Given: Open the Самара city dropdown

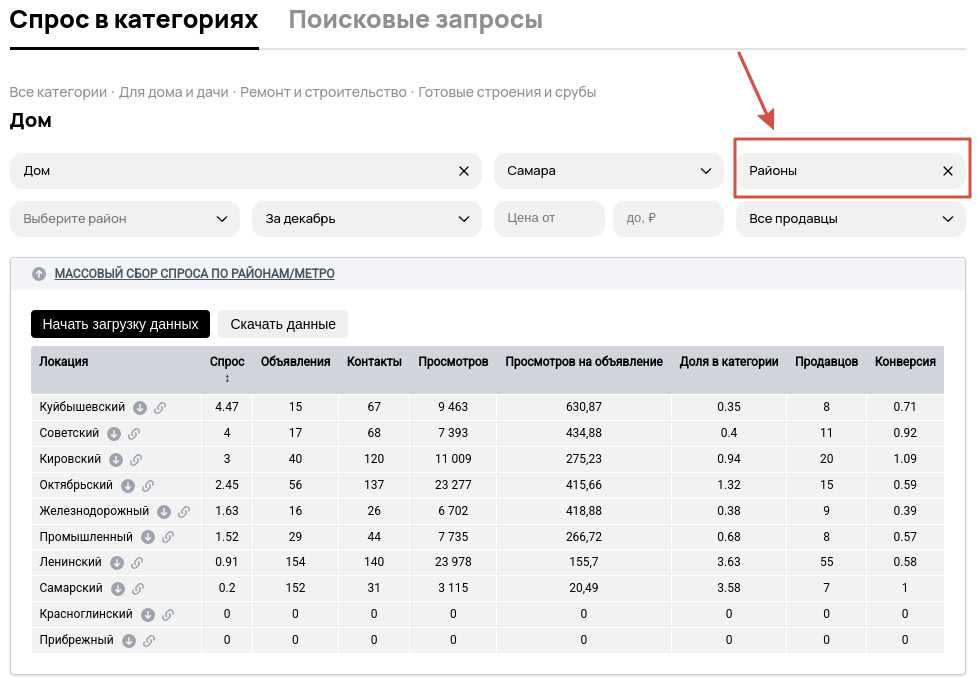Looking at the screenshot, I should tap(608, 171).
